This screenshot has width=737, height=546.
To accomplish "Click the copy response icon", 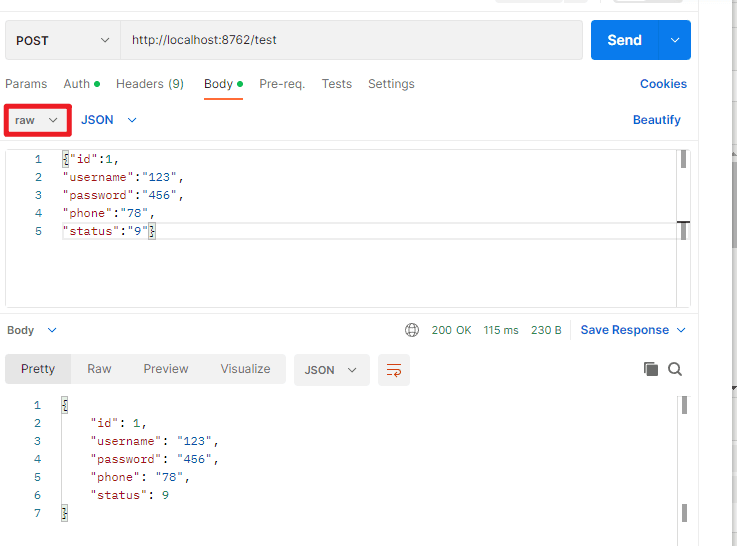I will 651,369.
